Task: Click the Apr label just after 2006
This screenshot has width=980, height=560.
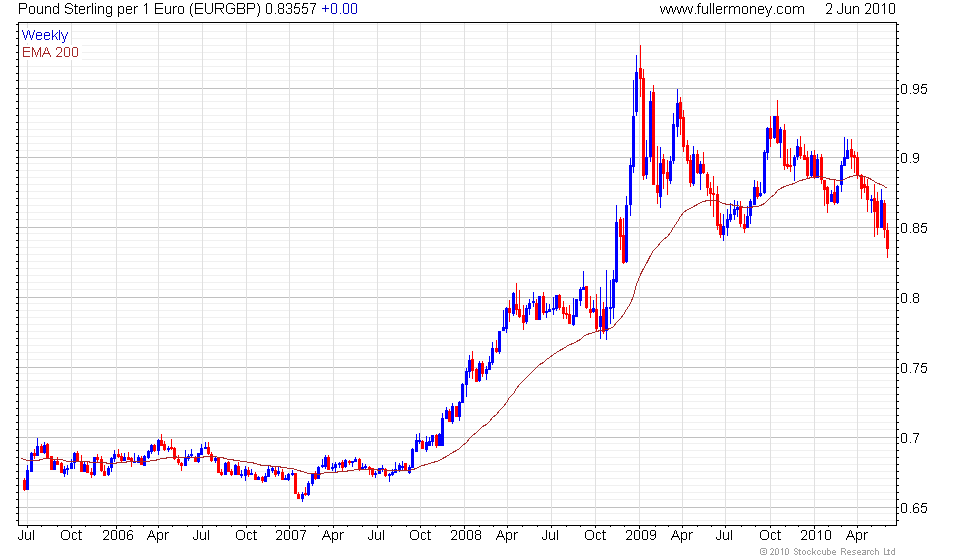Action: point(158,536)
